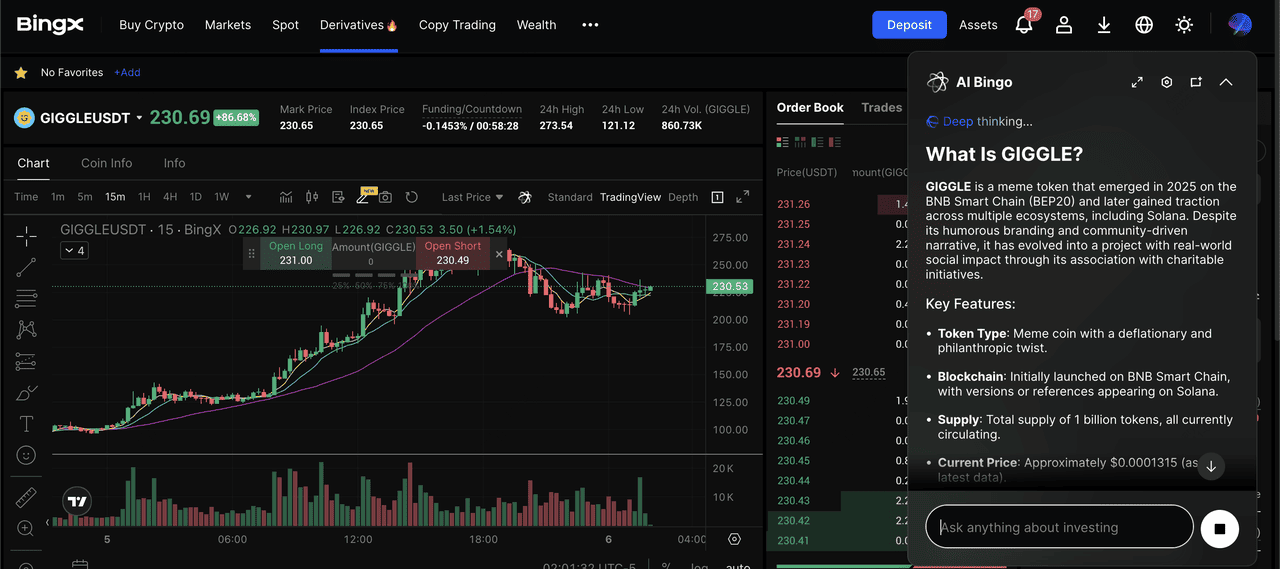Click the Open Long button
The width and height of the screenshot is (1280, 569).
pyautogui.click(x=296, y=253)
